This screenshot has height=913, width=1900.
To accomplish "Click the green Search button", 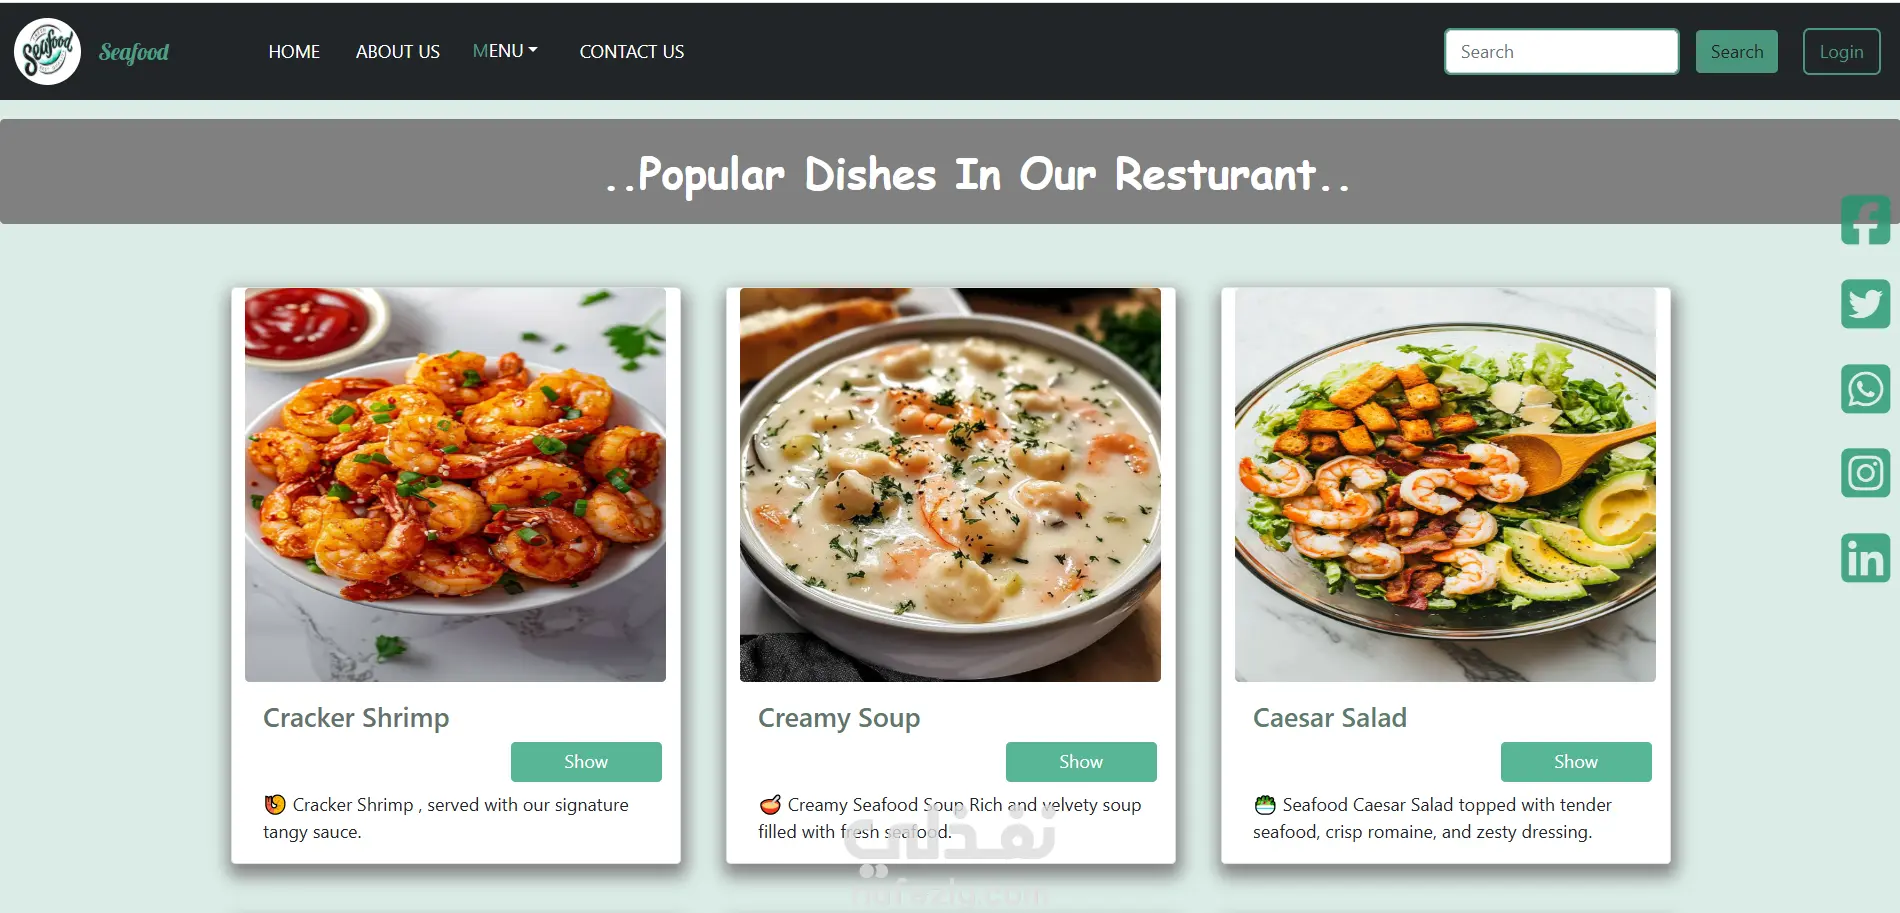I will click(1737, 51).
